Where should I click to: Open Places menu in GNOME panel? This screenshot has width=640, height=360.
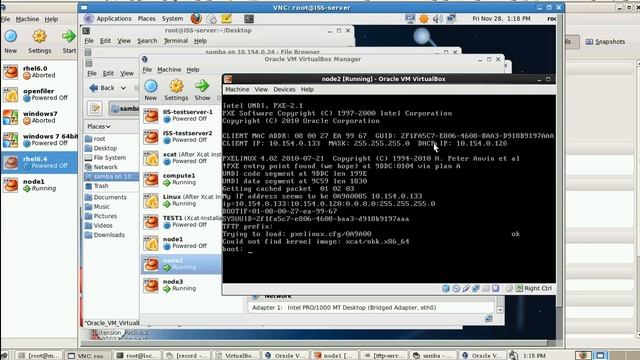(x=147, y=19)
